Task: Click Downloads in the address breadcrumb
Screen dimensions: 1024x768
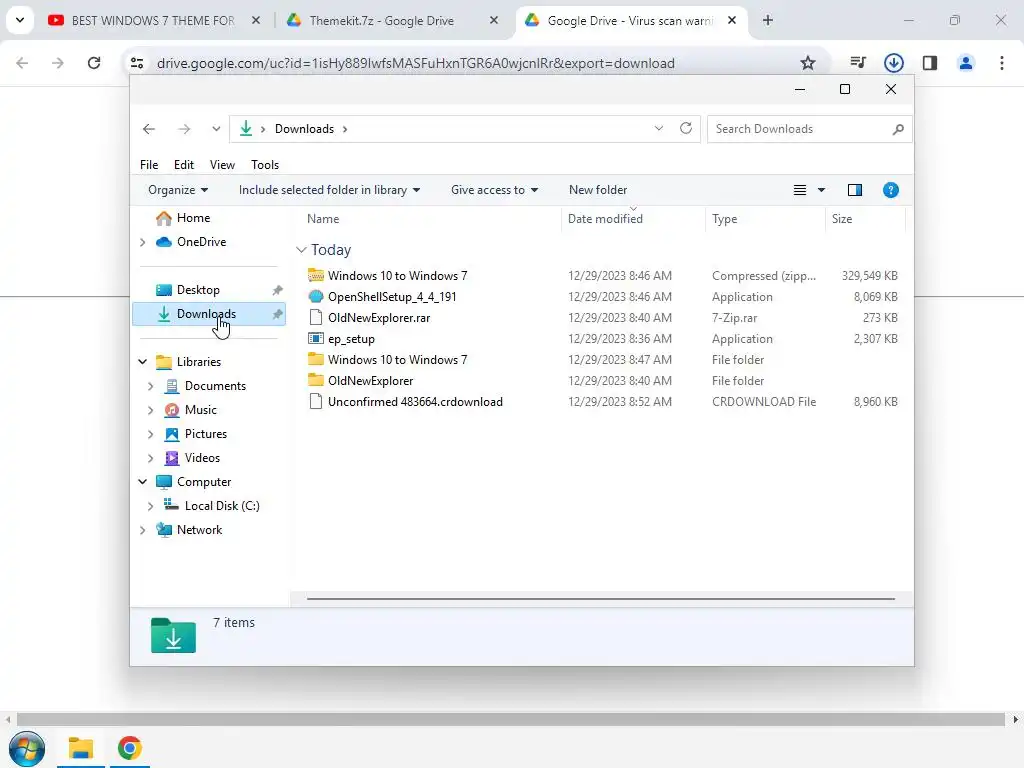Action: coord(304,129)
